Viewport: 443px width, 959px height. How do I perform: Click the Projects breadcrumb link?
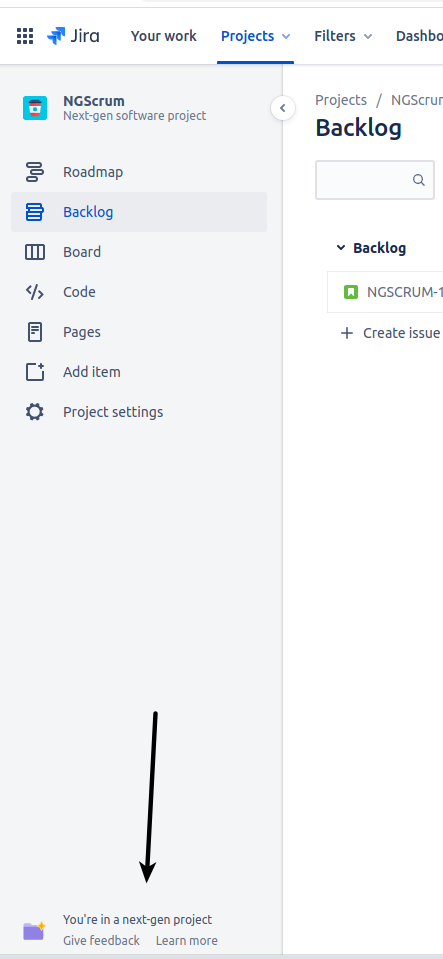pyautogui.click(x=341, y=100)
